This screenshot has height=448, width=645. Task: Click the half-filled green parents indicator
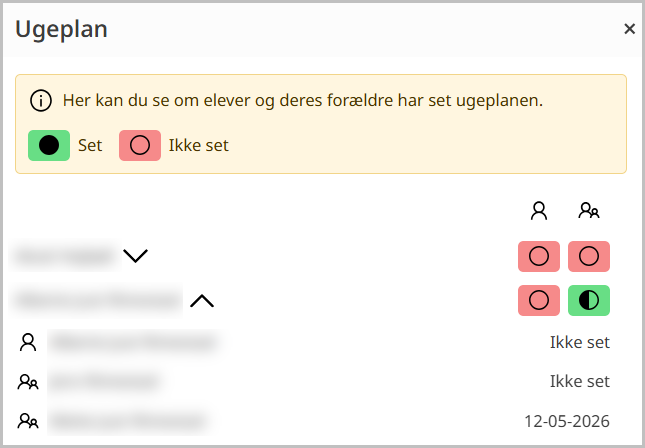pyautogui.click(x=589, y=300)
